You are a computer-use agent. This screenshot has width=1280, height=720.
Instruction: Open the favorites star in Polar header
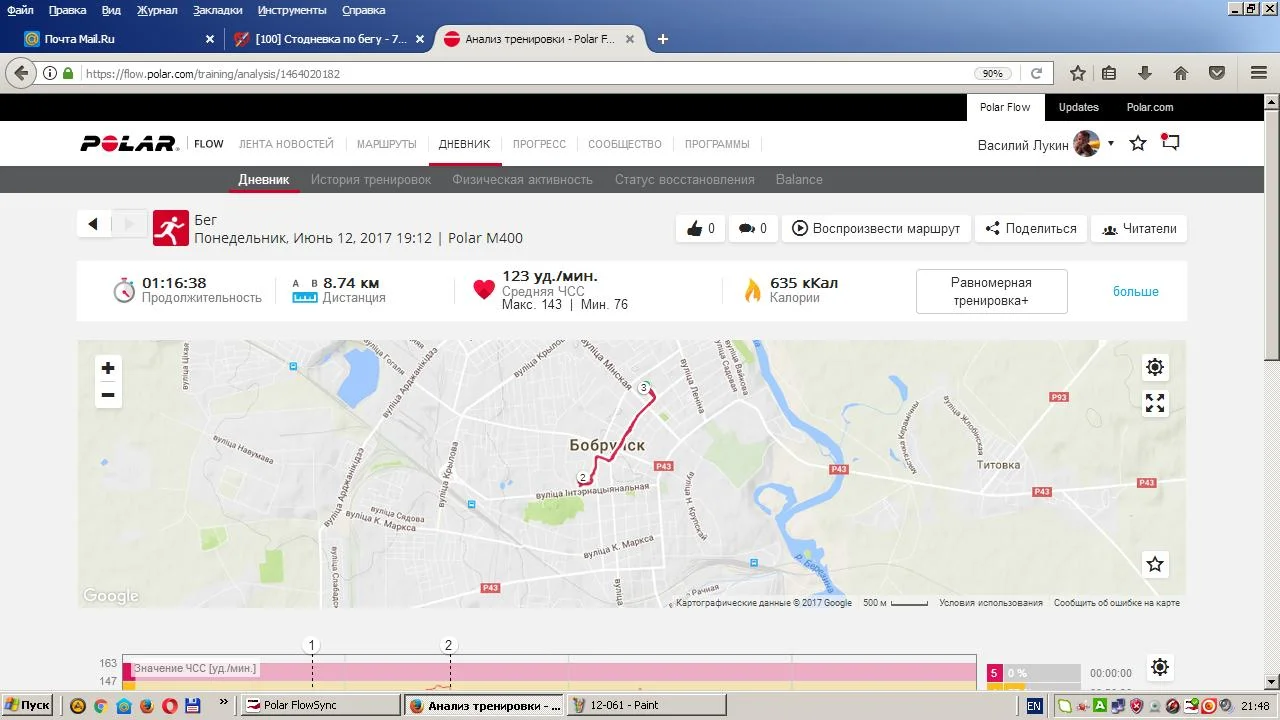click(1138, 144)
